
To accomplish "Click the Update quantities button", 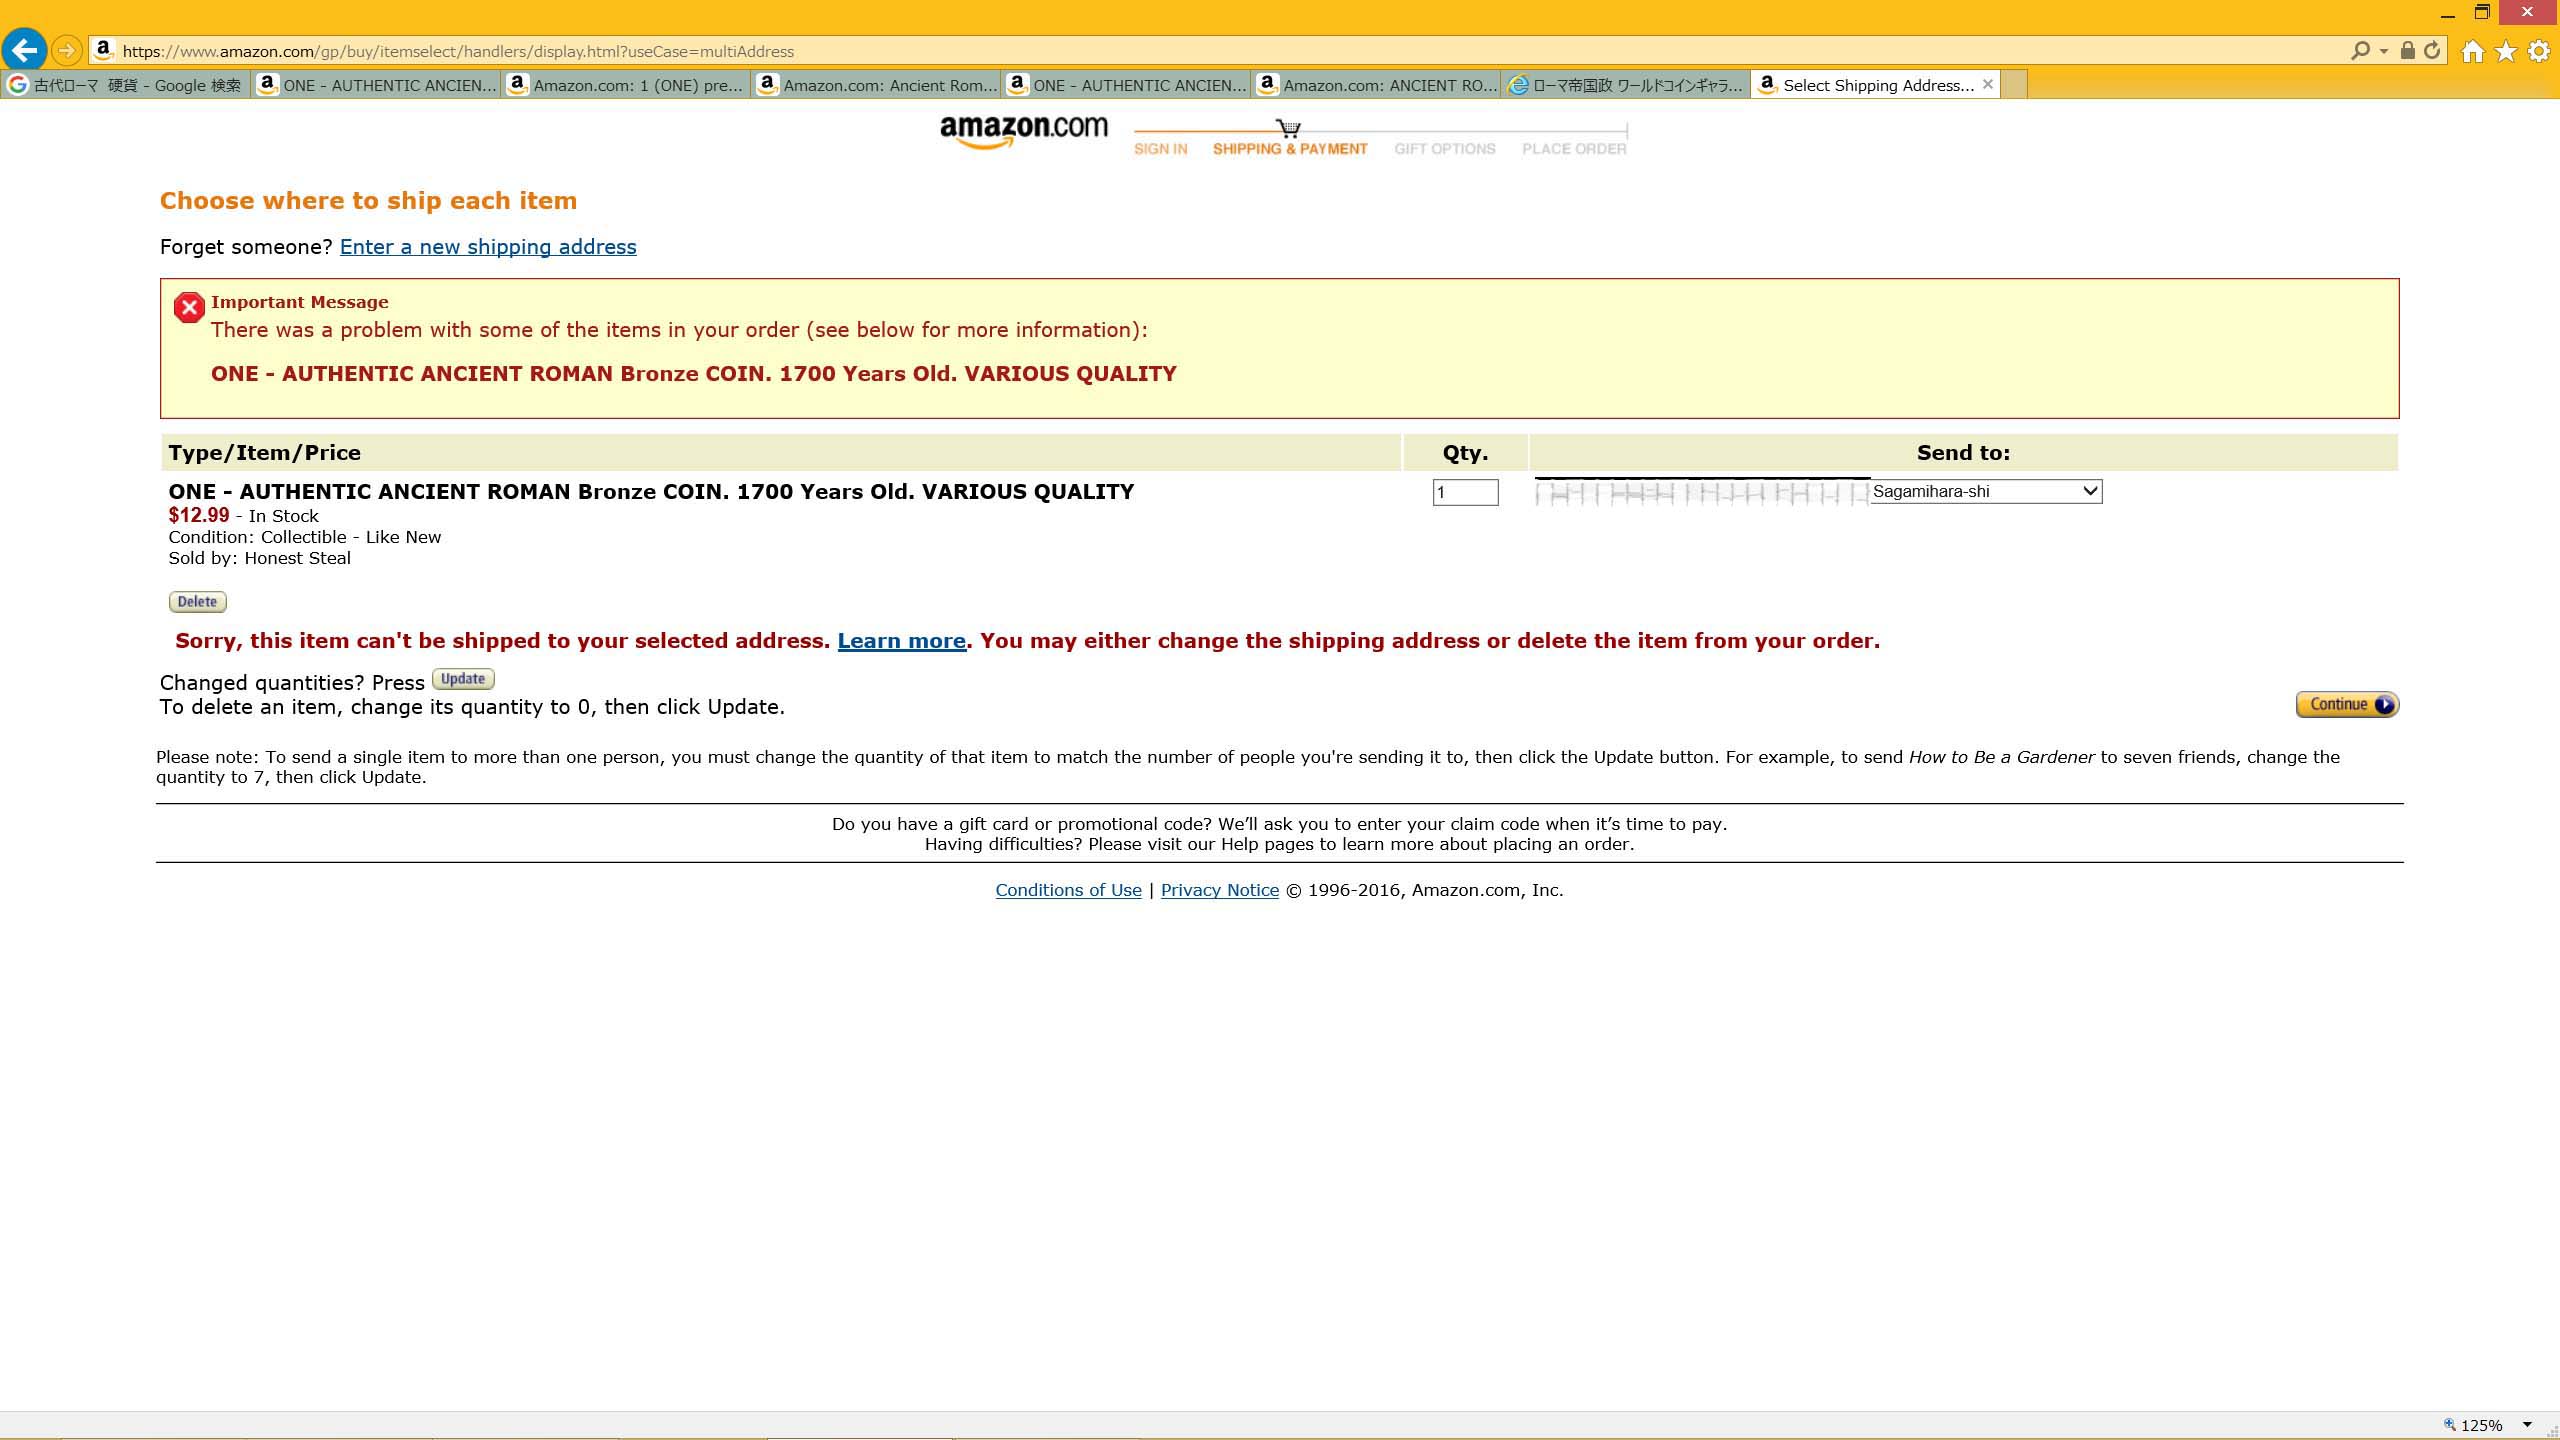I will point(463,679).
